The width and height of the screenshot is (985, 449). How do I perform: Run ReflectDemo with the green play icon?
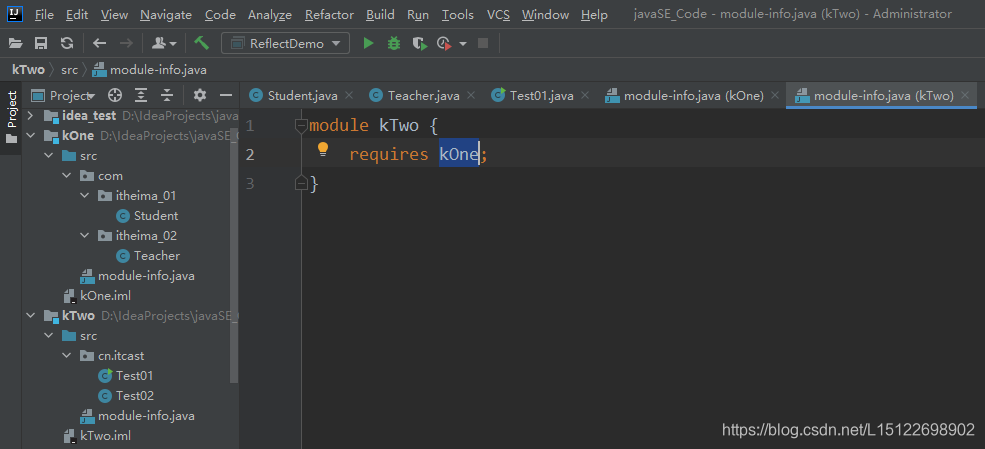(x=369, y=43)
